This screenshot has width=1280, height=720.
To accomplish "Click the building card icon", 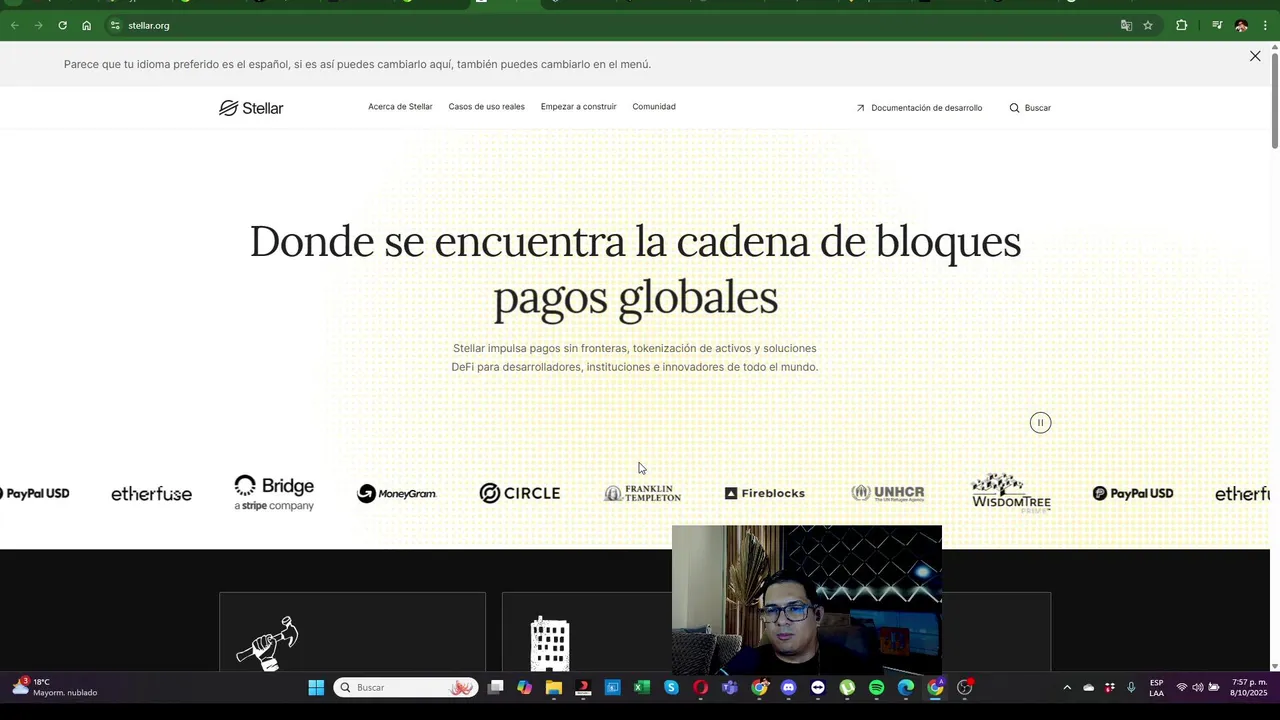I will pos(549,643).
